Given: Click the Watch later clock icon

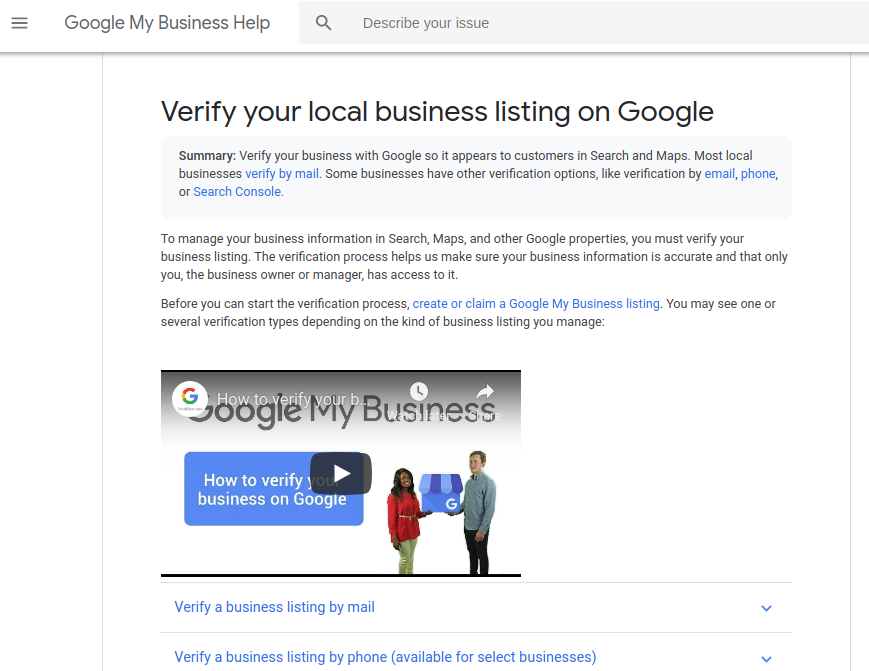Looking at the screenshot, I should point(419,391).
